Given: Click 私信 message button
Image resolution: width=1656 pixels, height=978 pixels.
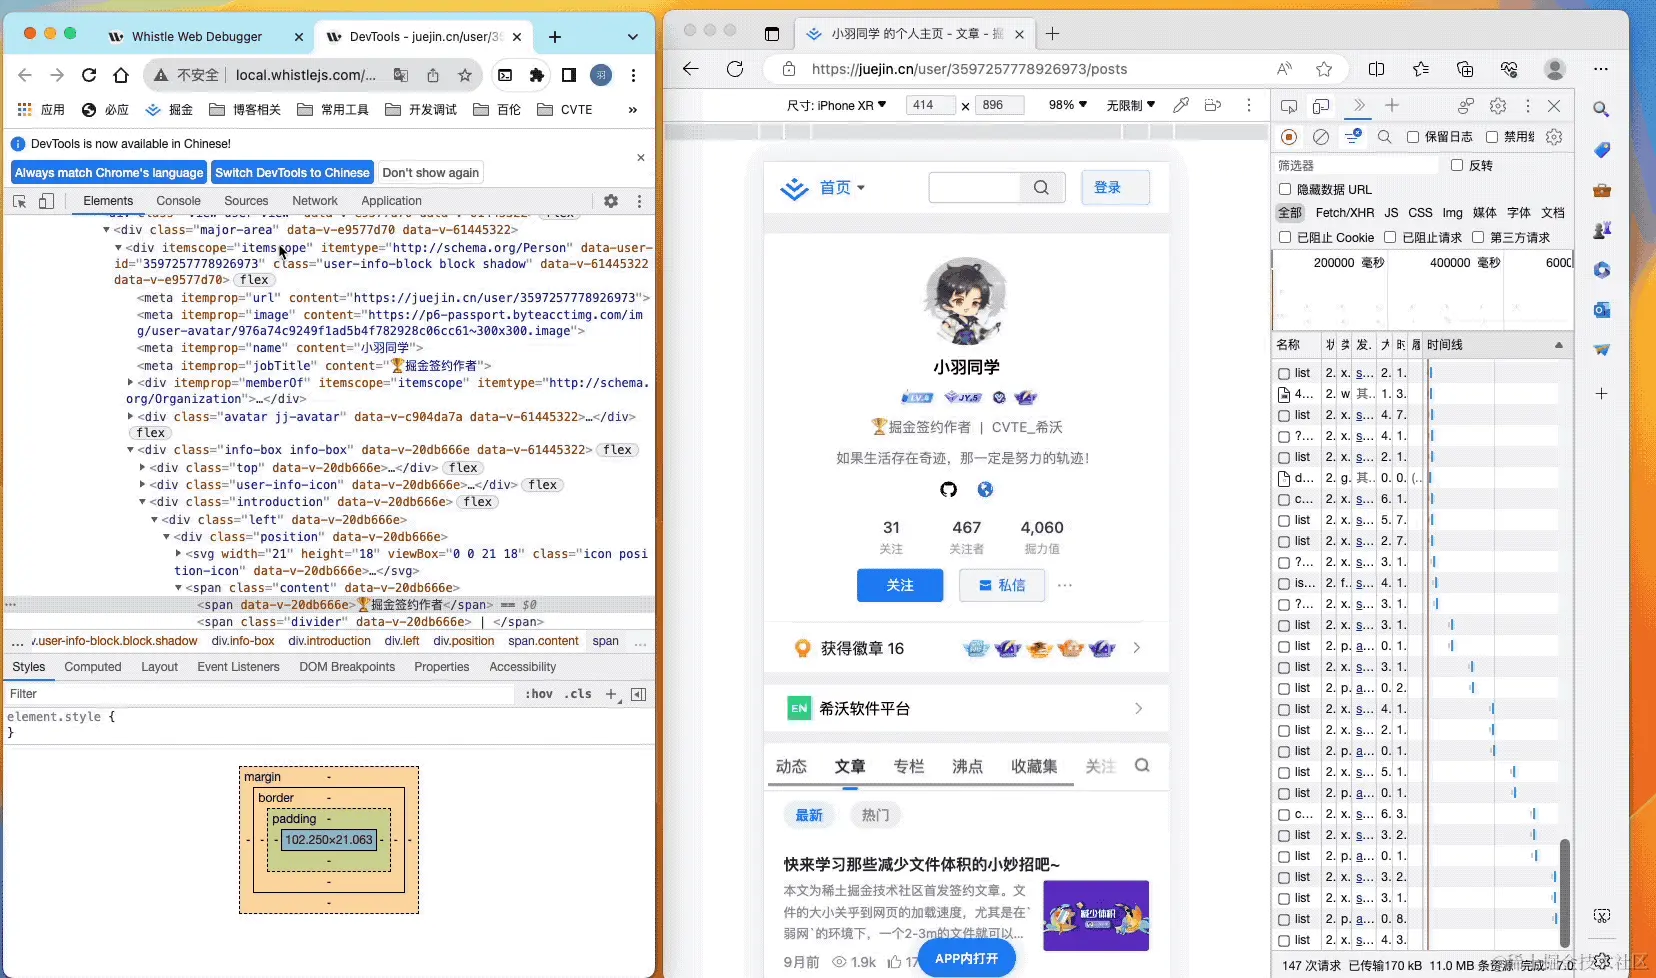Looking at the screenshot, I should 1002,585.
